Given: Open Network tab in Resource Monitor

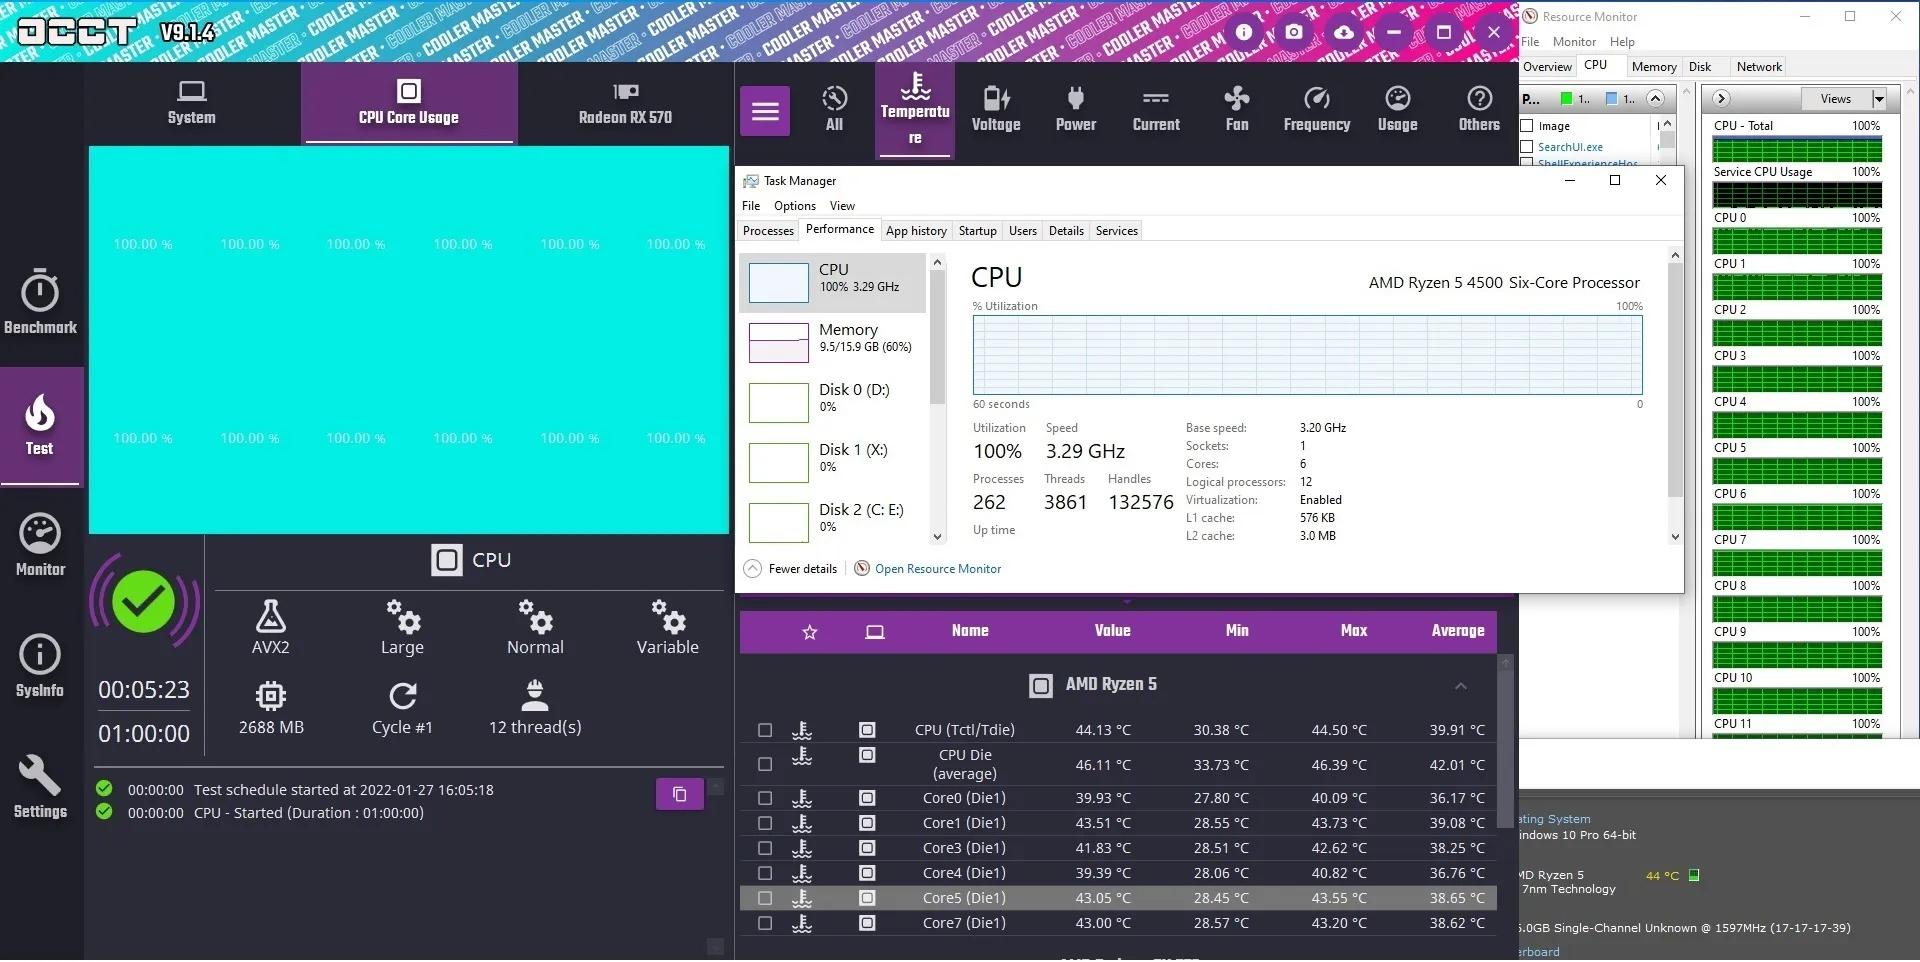Looking at the screenshot, I should point(1759,67).
